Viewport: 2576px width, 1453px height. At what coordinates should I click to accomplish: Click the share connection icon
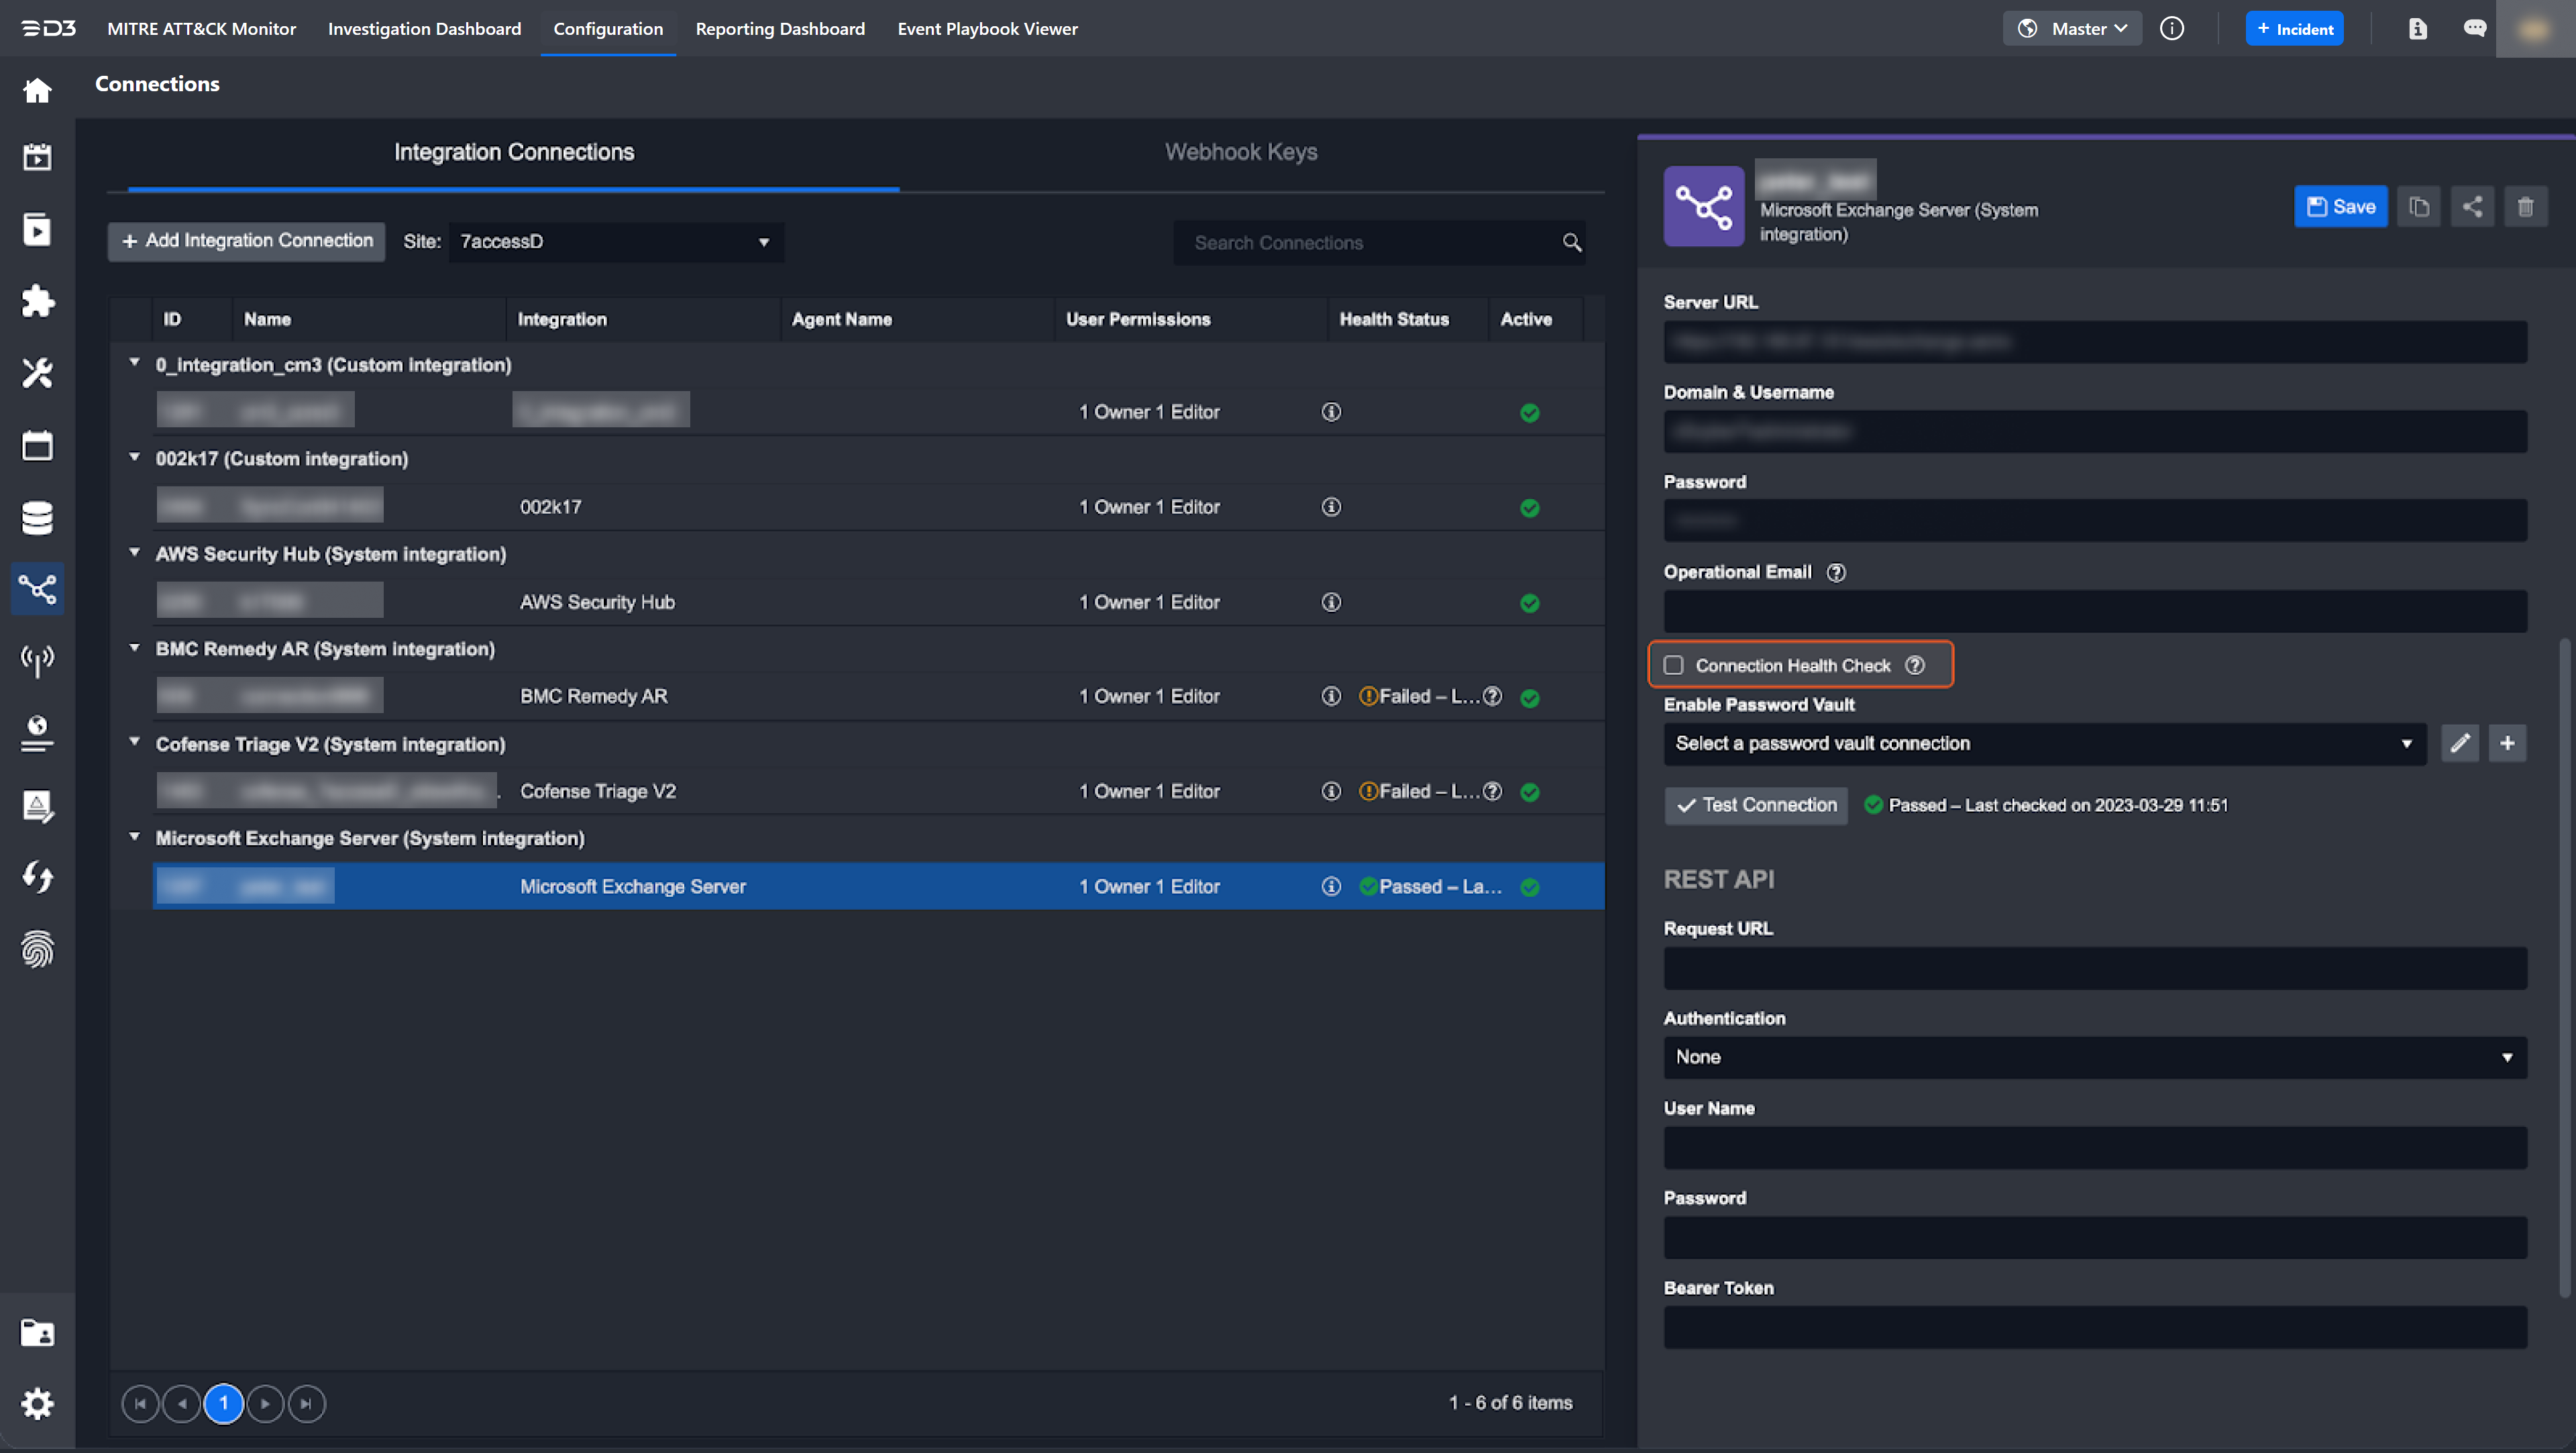pyautogui.click(x=2472, y=207)
